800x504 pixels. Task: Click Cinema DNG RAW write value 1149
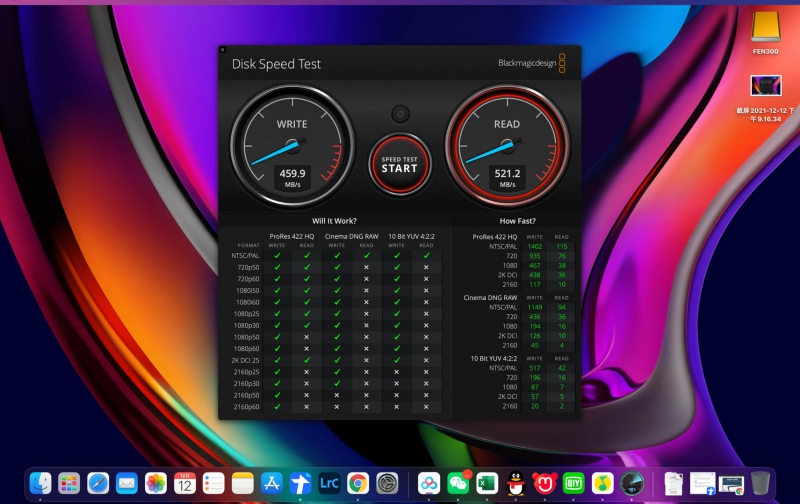coord(535,307)
